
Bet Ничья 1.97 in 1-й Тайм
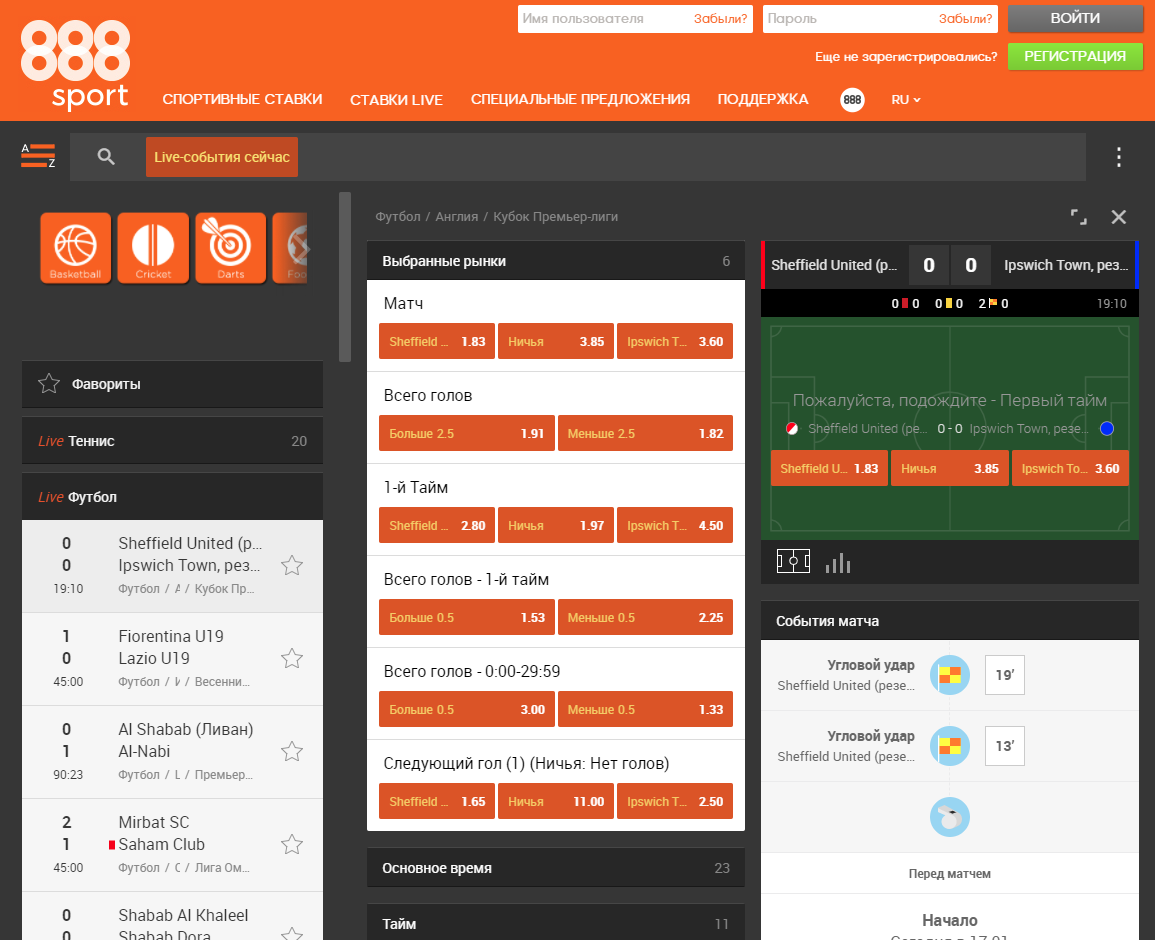(555, 525)
